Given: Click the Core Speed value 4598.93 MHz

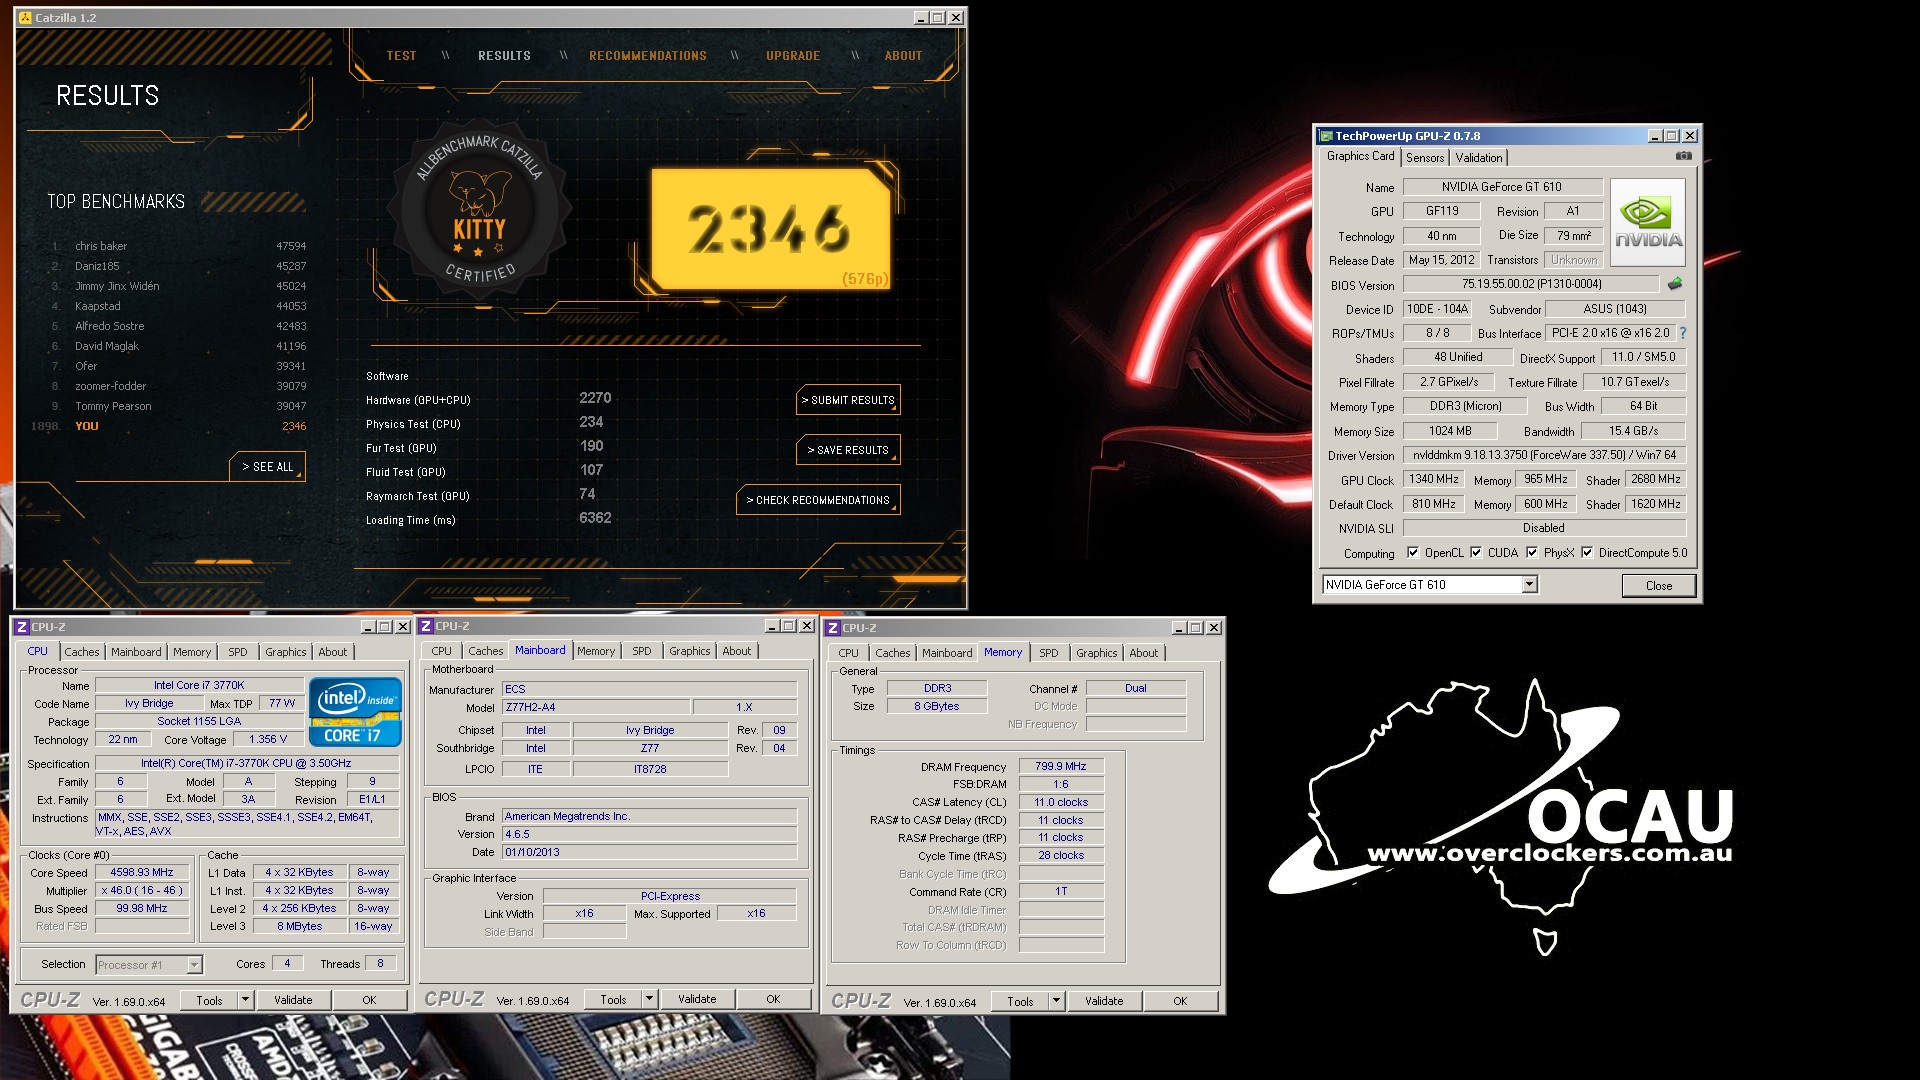Looking at the screenshot, I should 142,873.
